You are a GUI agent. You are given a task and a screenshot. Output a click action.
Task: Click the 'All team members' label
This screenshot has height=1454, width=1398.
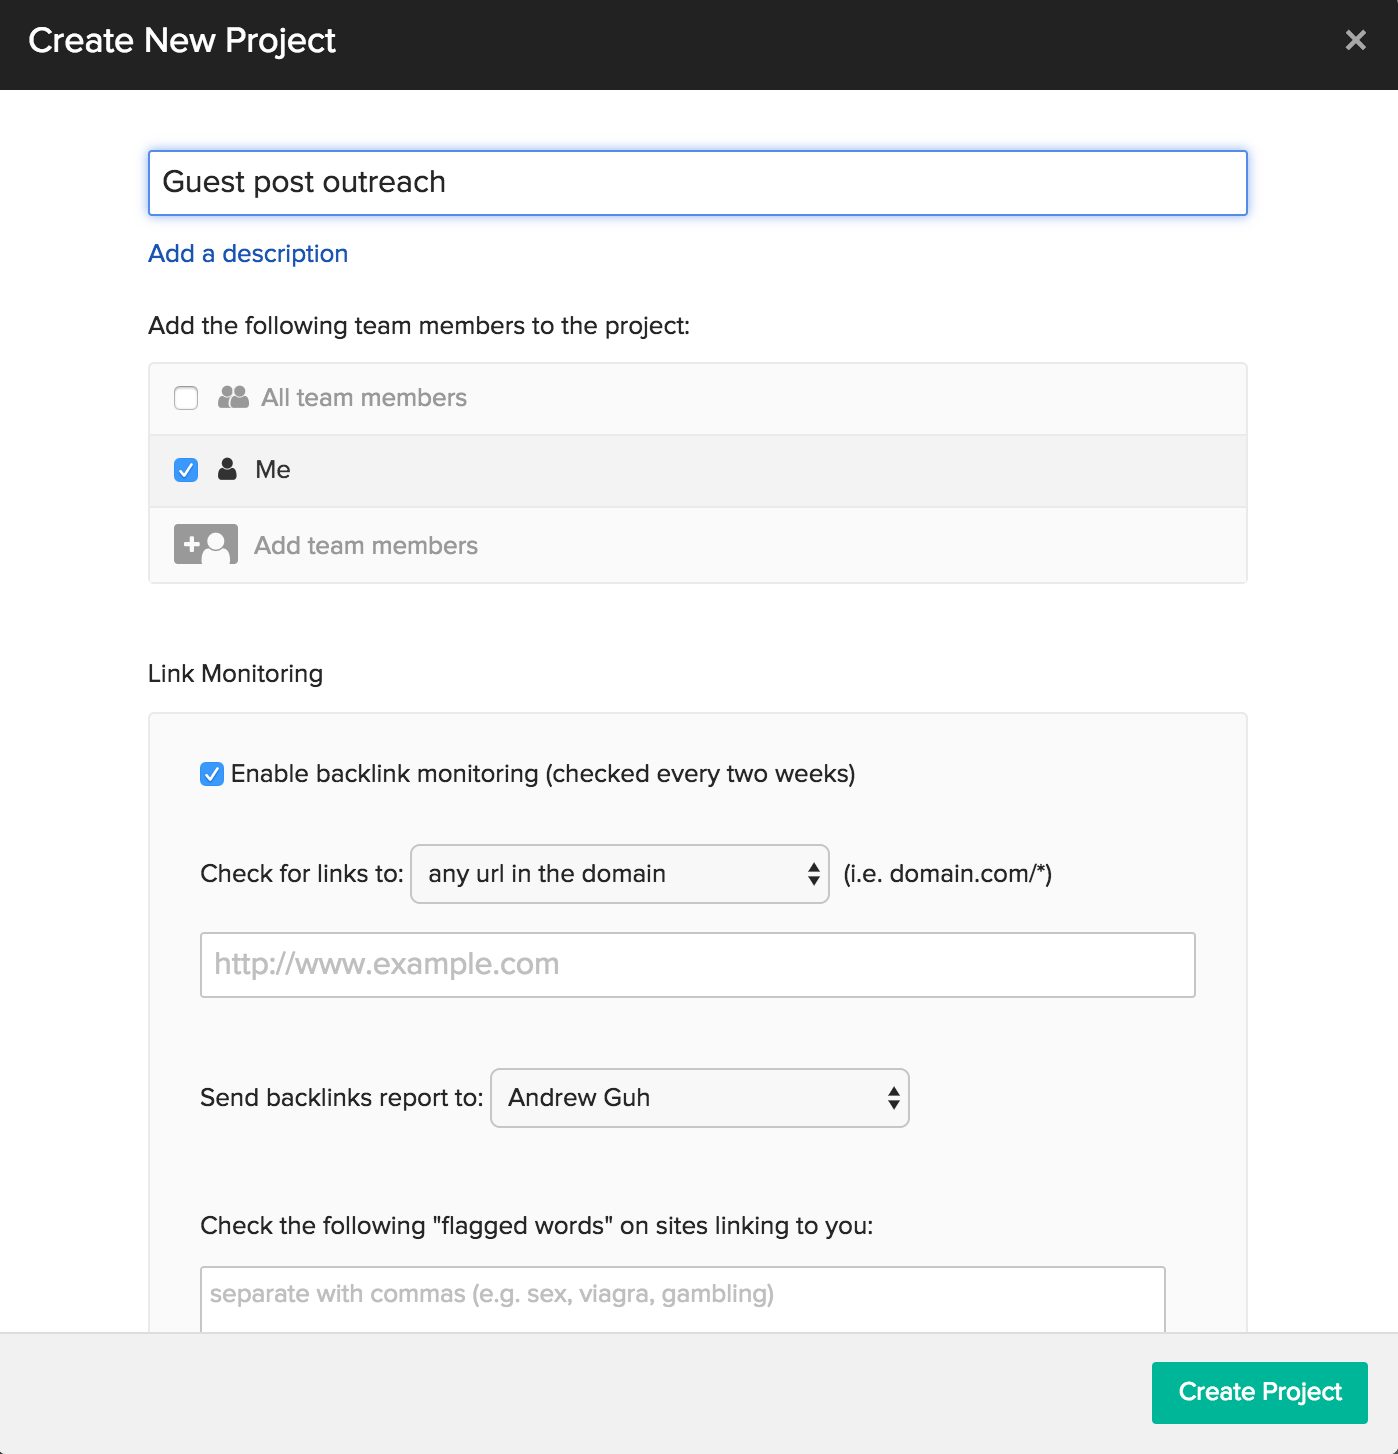364,398
